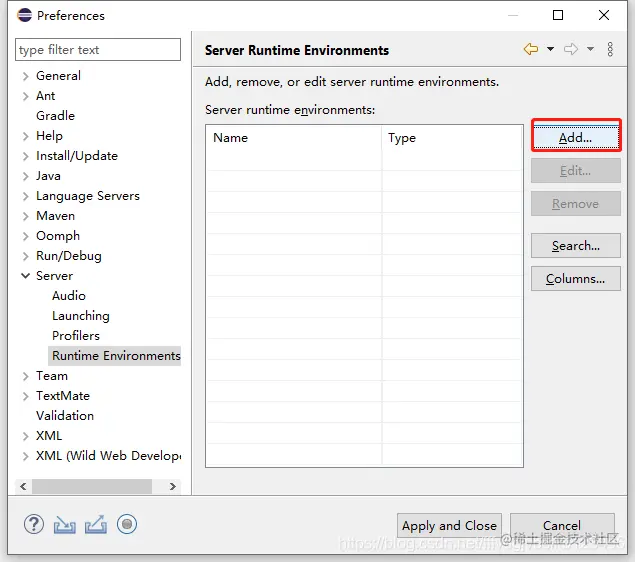Image resolution: width=635 pixels, height=562 pixels.
Task: Expand the Help tree node
Action: (x=26, y=136)
